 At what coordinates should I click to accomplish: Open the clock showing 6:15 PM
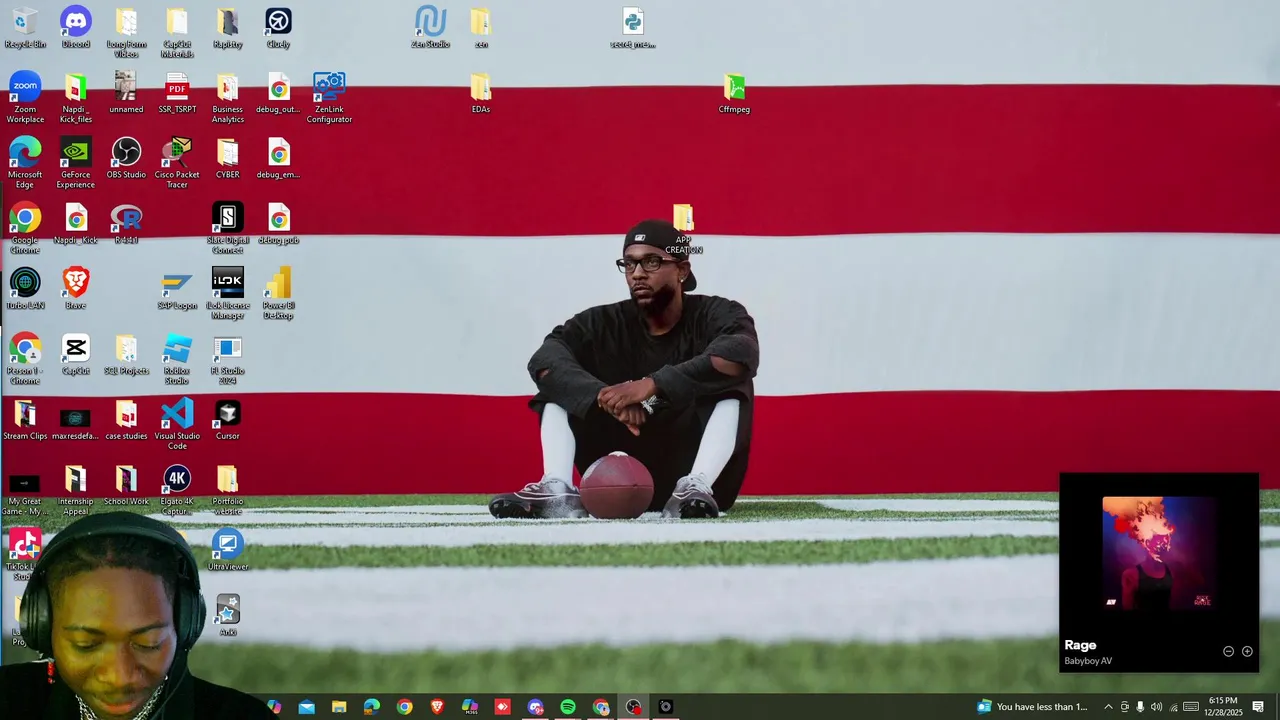click(x=1223, y=707)
